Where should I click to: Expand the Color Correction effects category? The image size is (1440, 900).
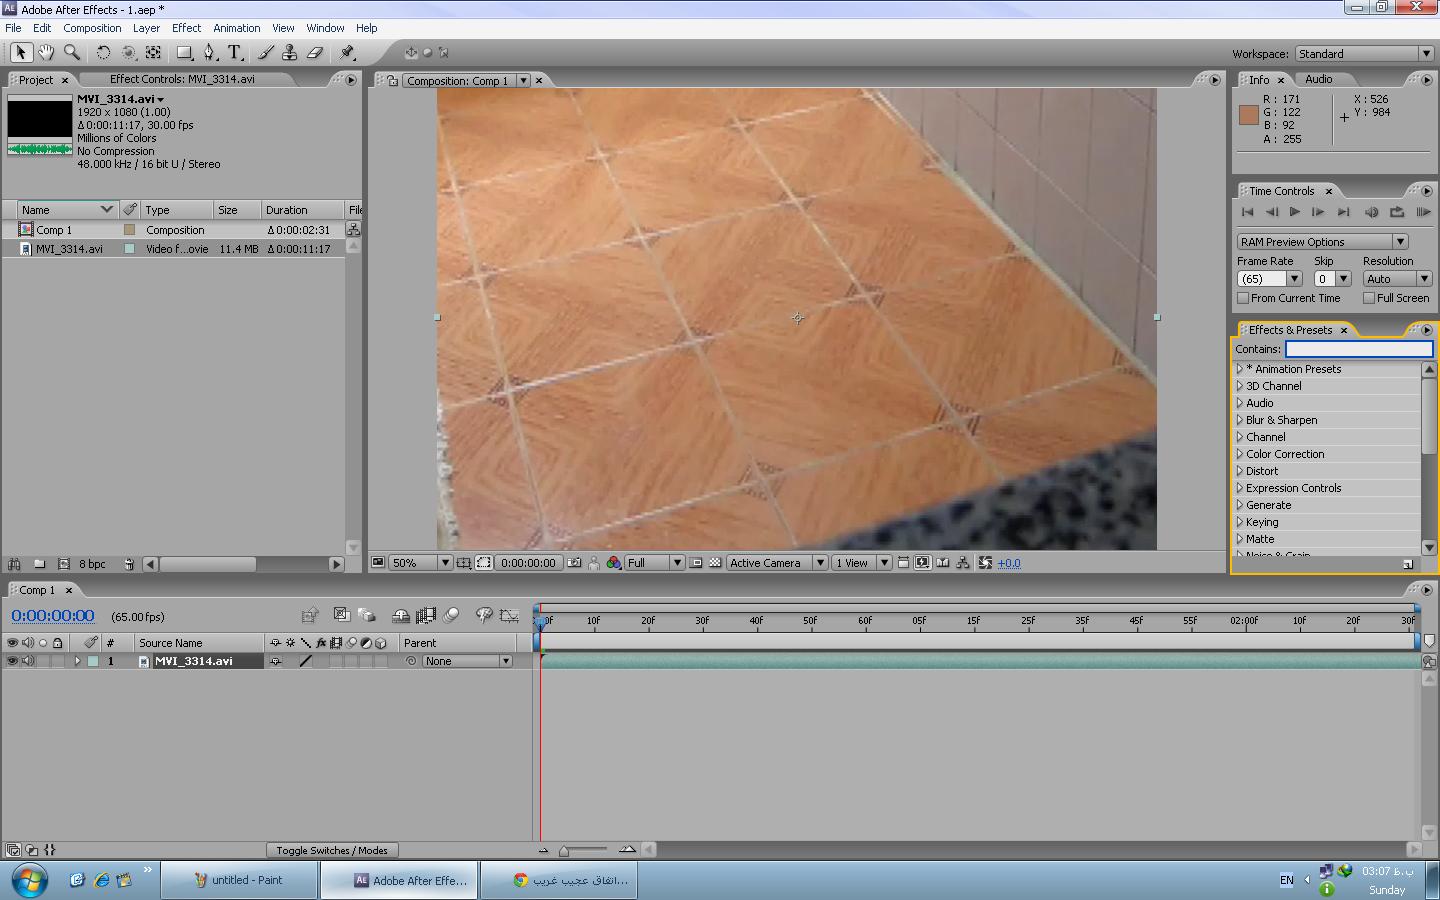[x=1240, y=454]
